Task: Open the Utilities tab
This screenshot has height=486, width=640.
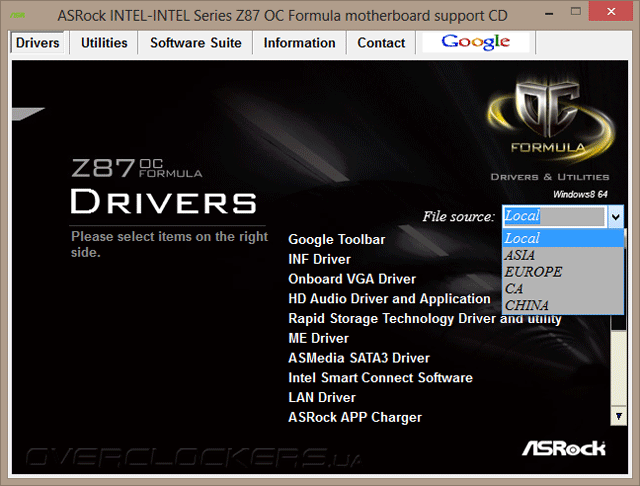Action: click(x=104, y=43)
